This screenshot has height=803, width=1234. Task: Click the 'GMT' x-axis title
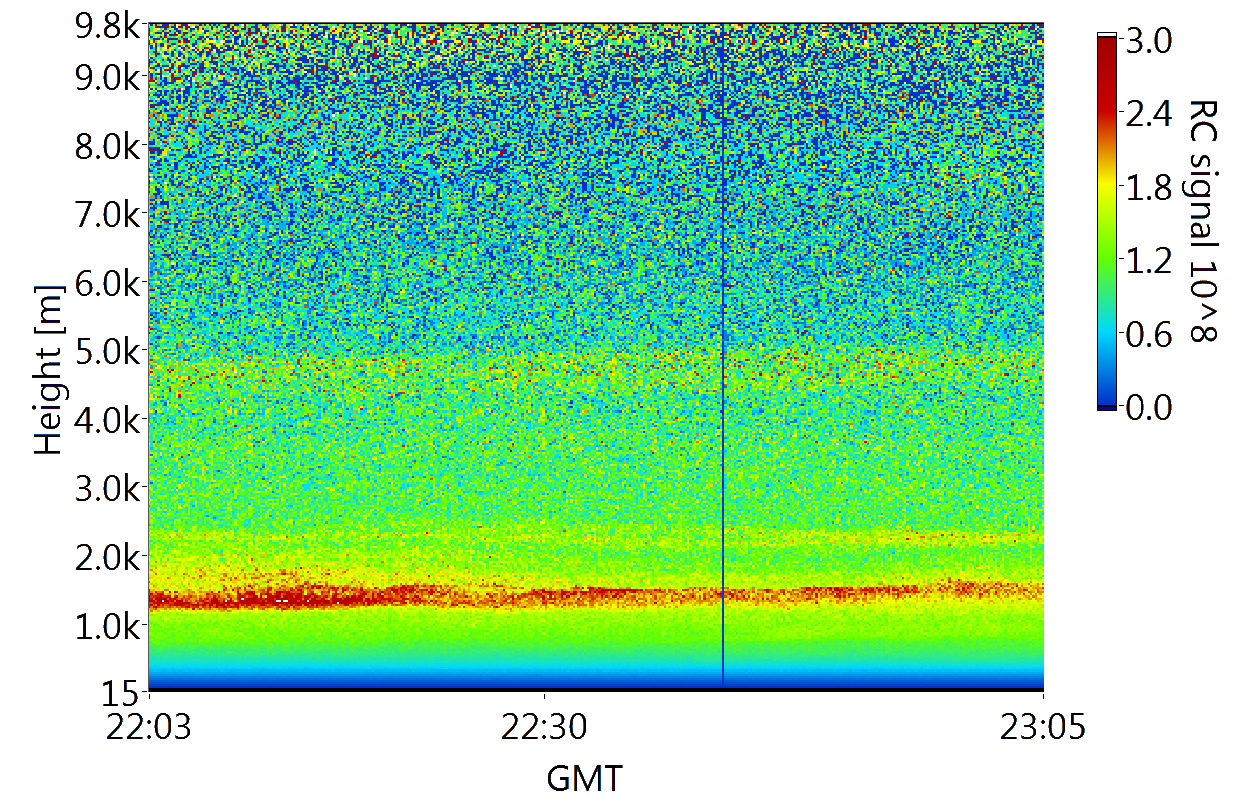pos(584,778)
